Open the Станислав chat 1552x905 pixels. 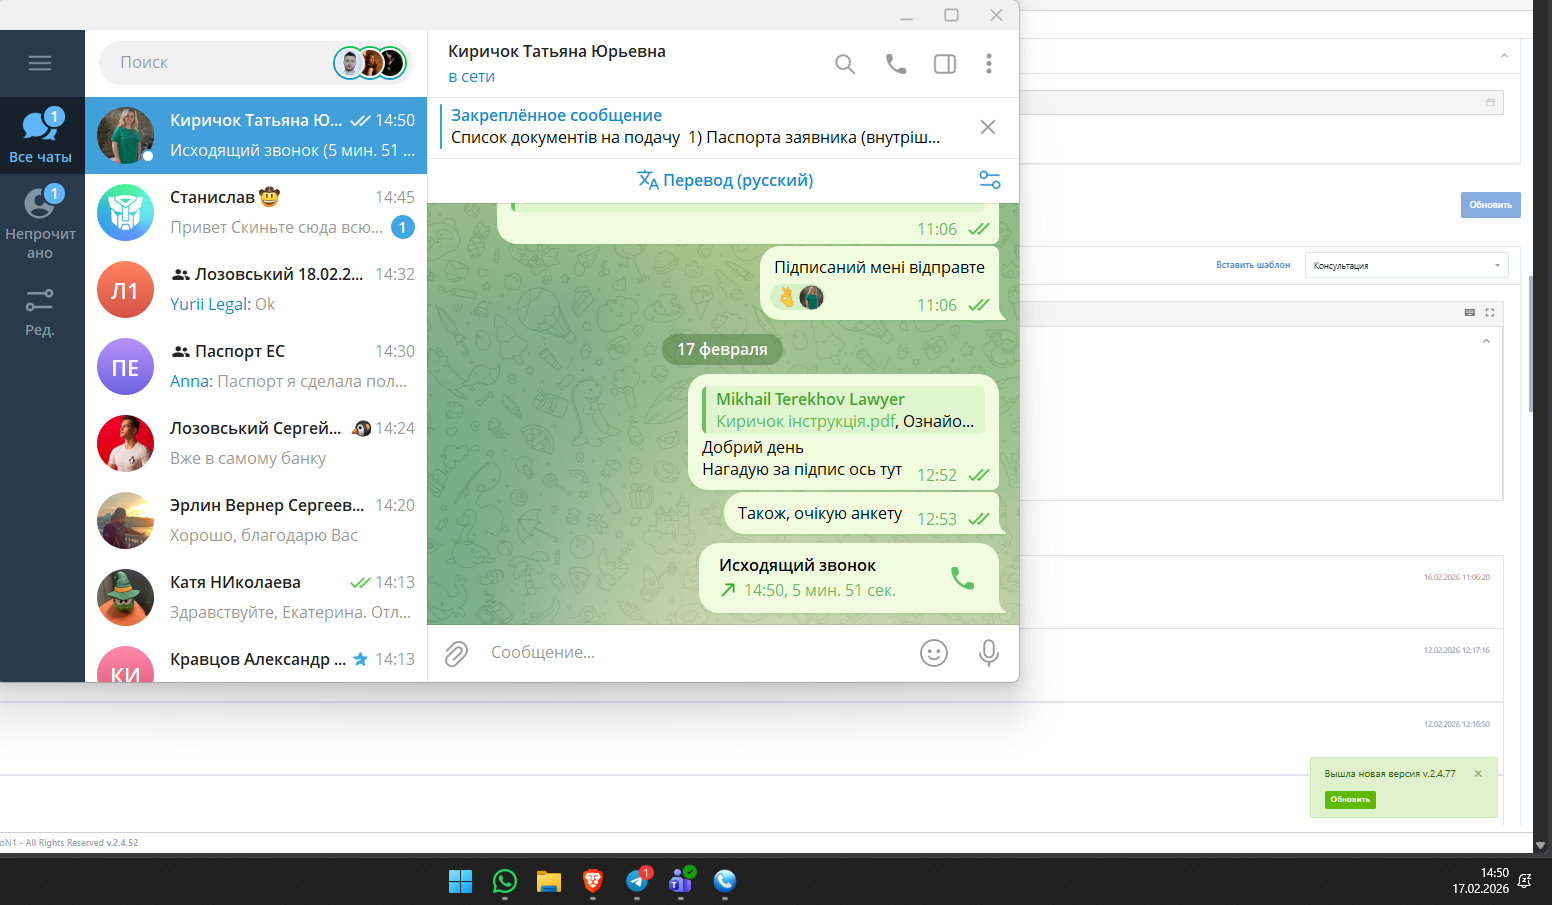pos(256,212)
